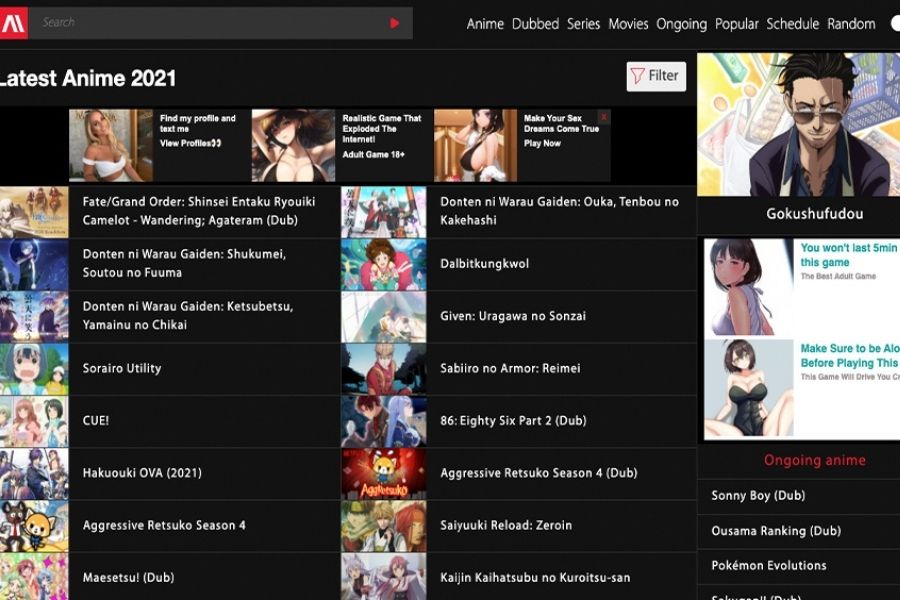Click the Sabiiro no Armor thumbnail

pos(383,369)
